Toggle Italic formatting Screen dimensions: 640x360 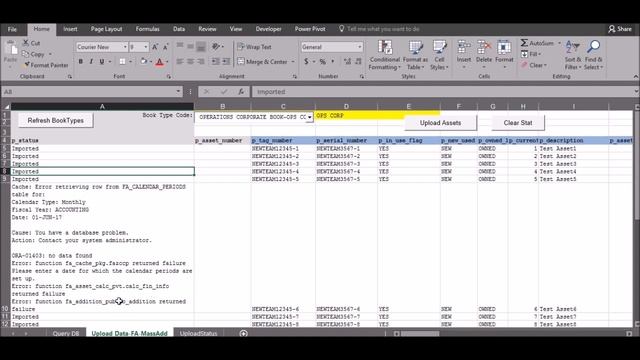click(x=91, y=62)
